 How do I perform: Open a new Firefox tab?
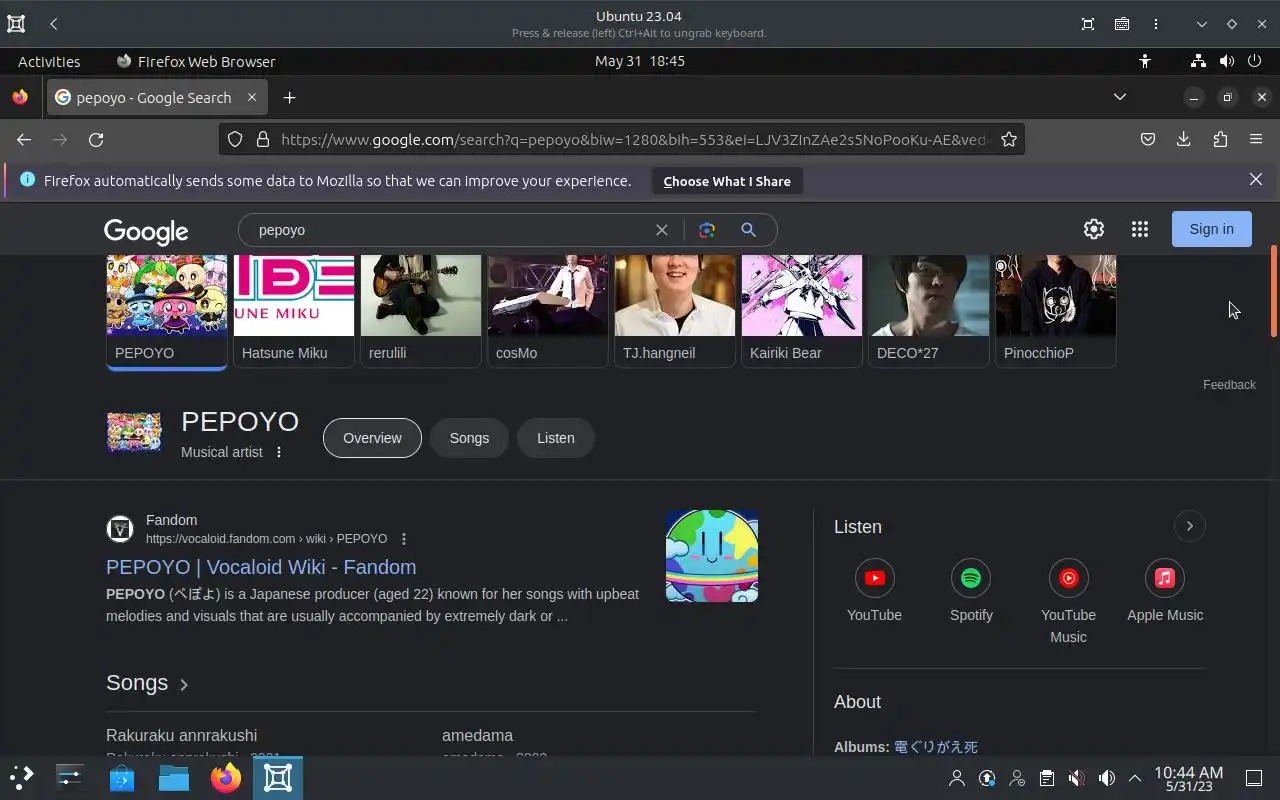(289, 98)
